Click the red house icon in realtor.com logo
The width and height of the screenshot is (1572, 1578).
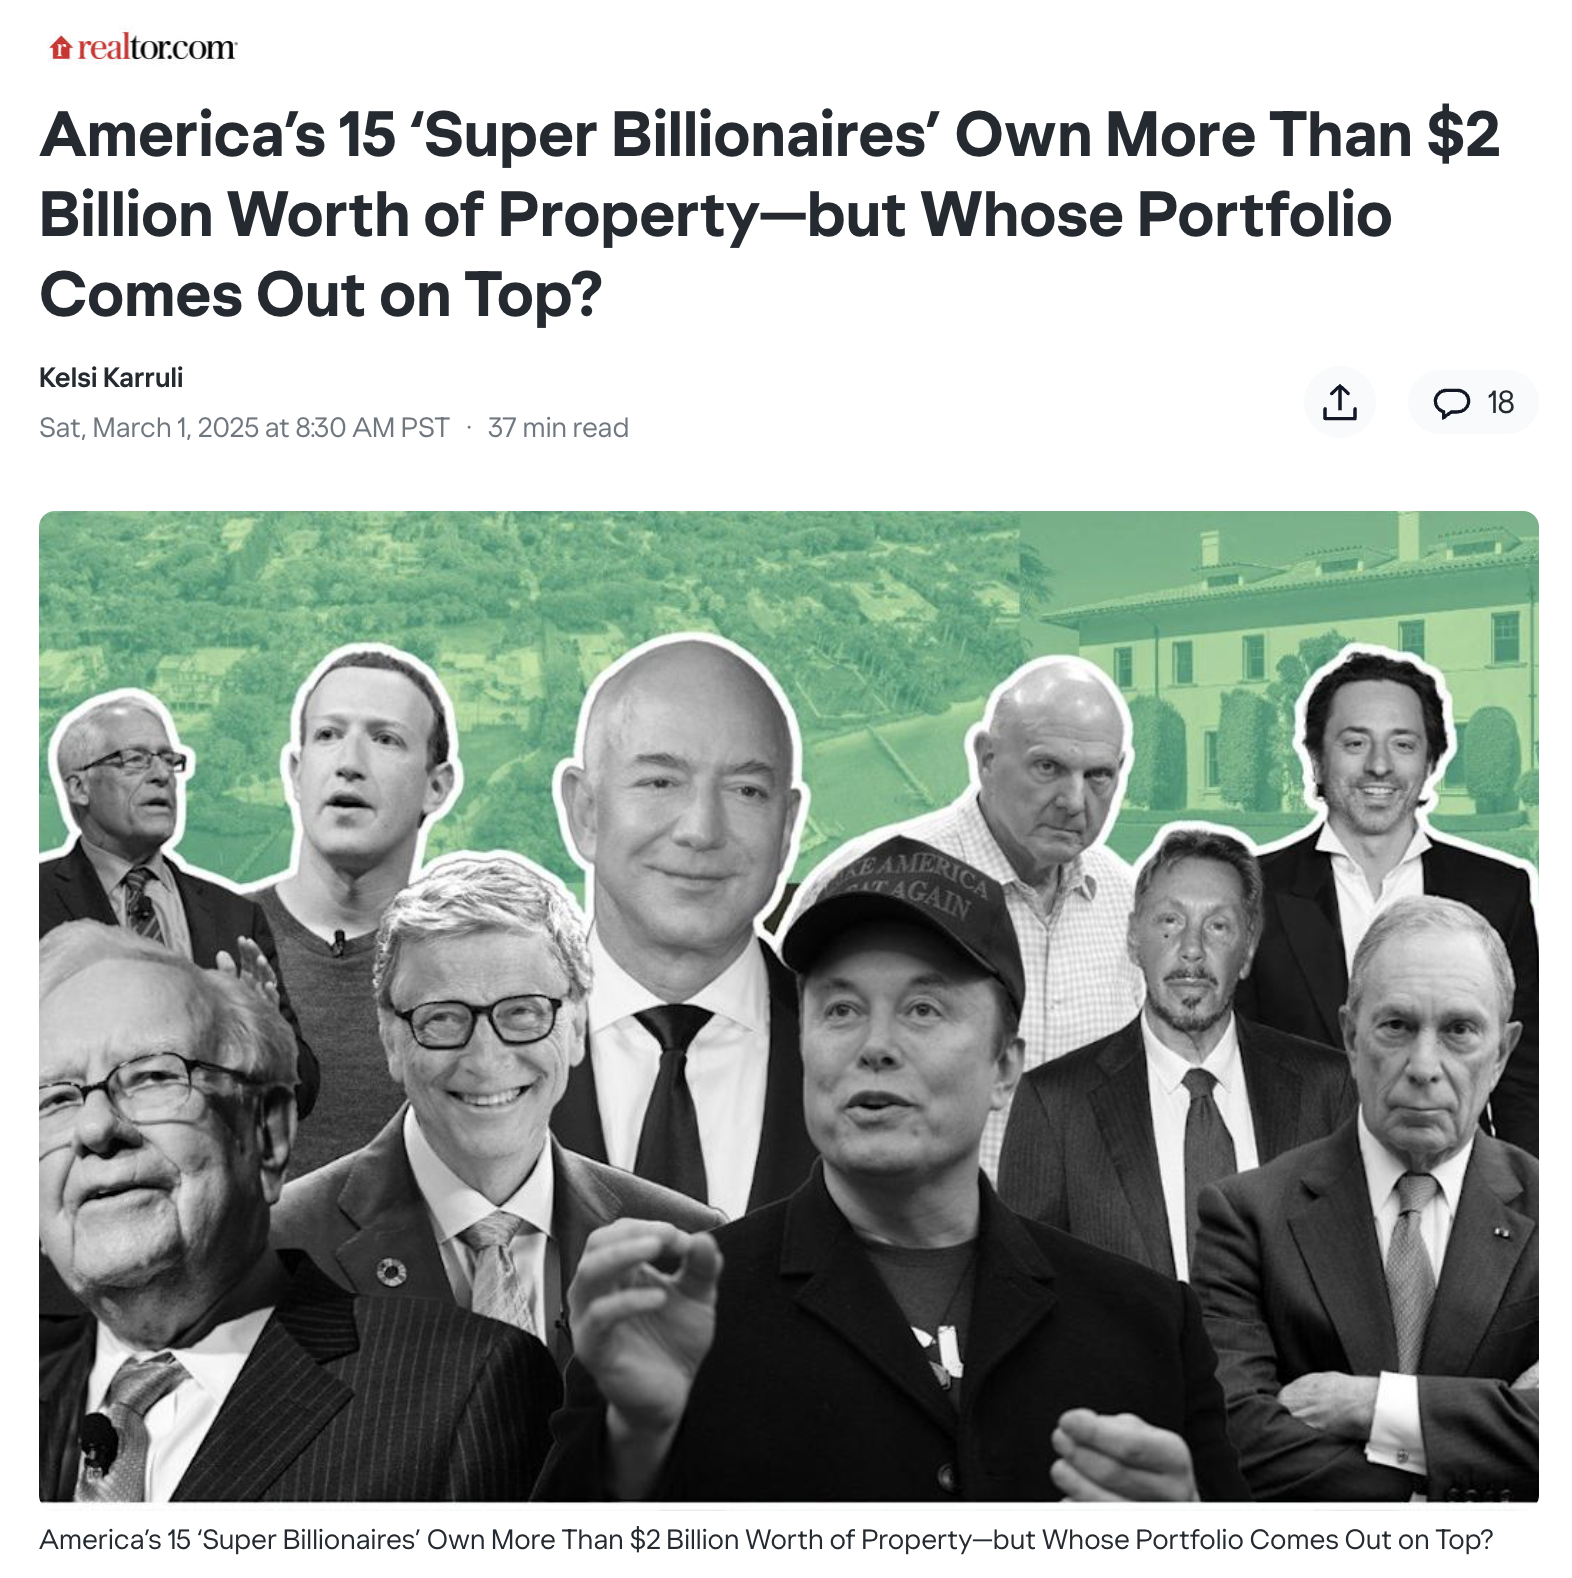point(61,47)
